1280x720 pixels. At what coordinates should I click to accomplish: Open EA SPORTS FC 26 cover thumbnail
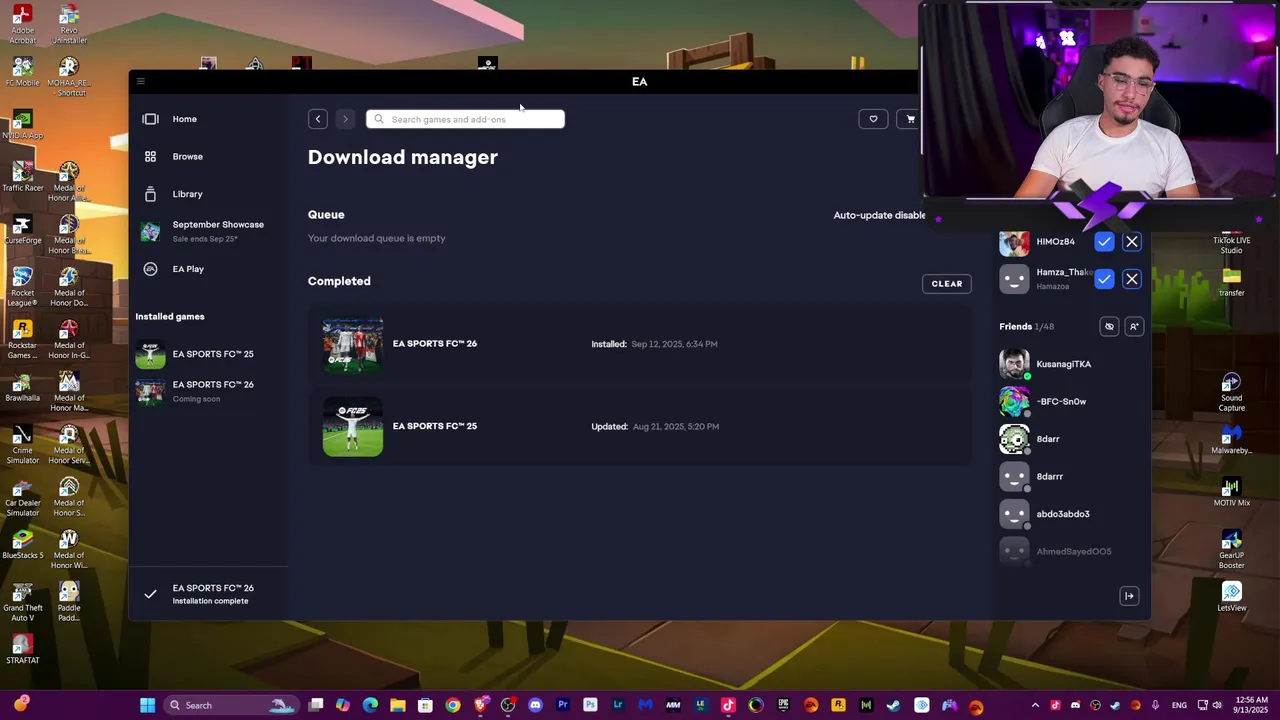tap(352, 345)
